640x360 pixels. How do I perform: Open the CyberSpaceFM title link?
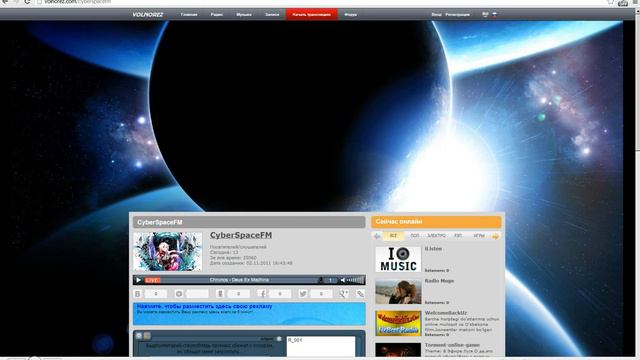[x=241, y=235]
